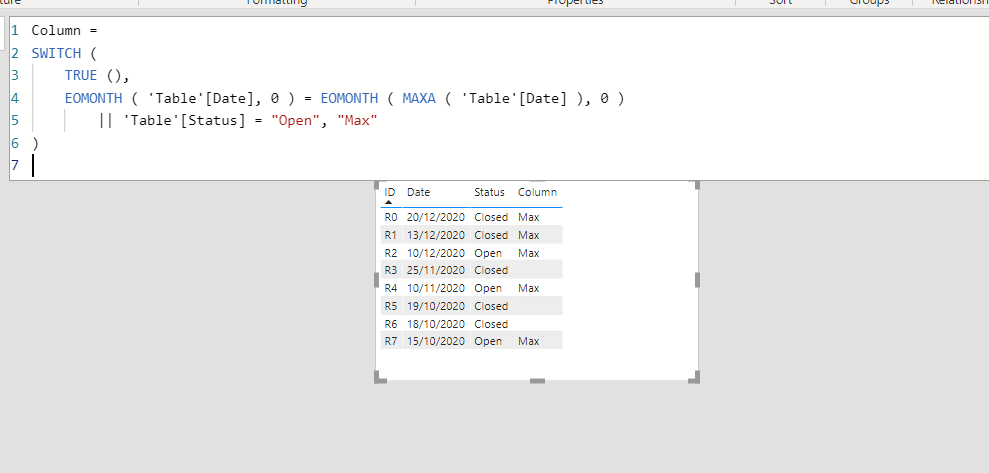Sort the table by the ID column header
The height and width of the screenshot is (473, 989).
(390, 192)
